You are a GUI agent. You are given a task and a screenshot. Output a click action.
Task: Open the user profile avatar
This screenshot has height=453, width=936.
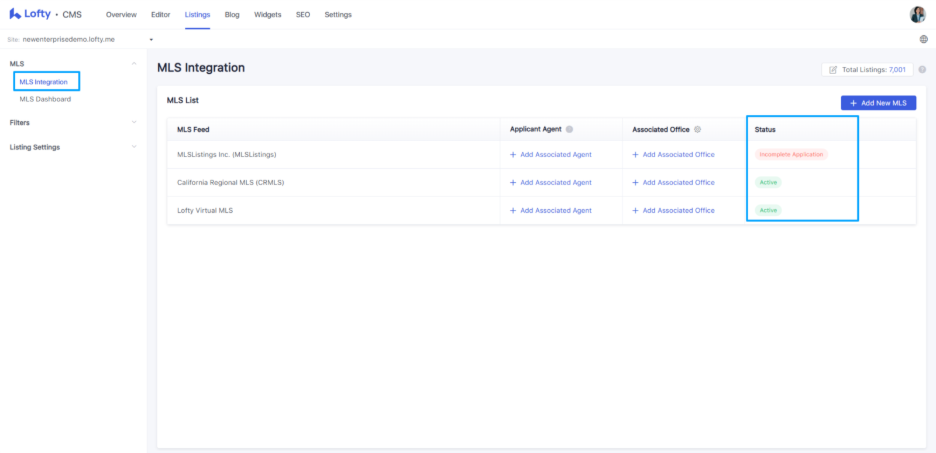click(917, 14)
